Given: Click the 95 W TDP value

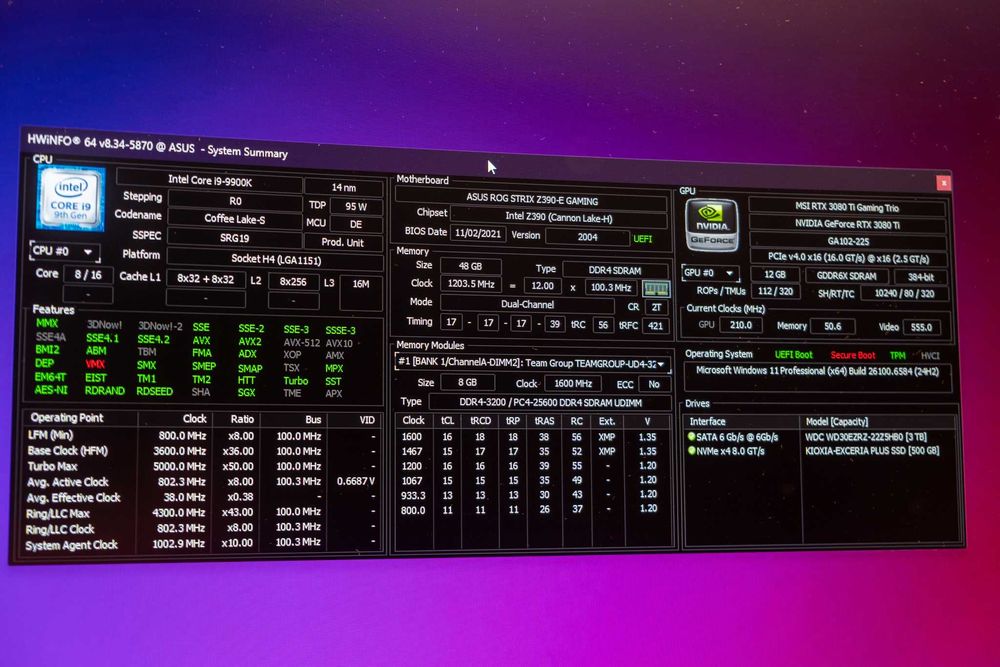Looking at the screenshot, I should pos(356,207).
